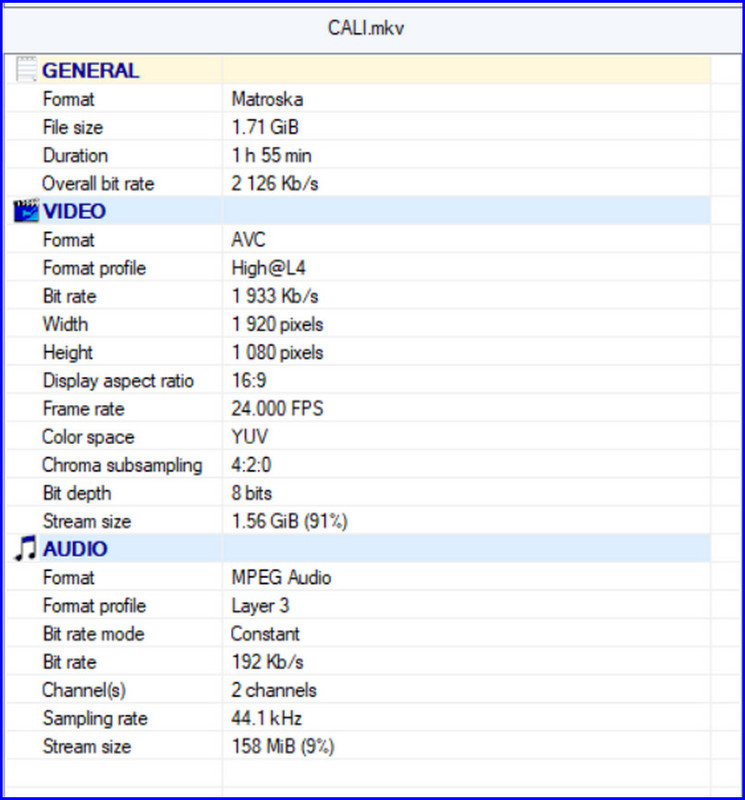Click the Height label
Image resolution: width=745 pixels, height=800 pixels.
click(x=68, y=352)
